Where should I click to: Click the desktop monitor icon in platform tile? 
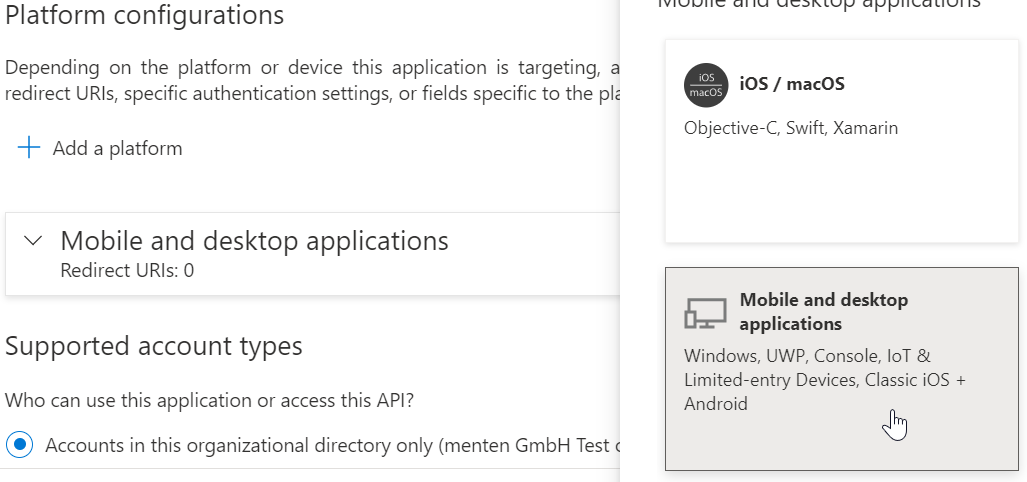(706, 313)
